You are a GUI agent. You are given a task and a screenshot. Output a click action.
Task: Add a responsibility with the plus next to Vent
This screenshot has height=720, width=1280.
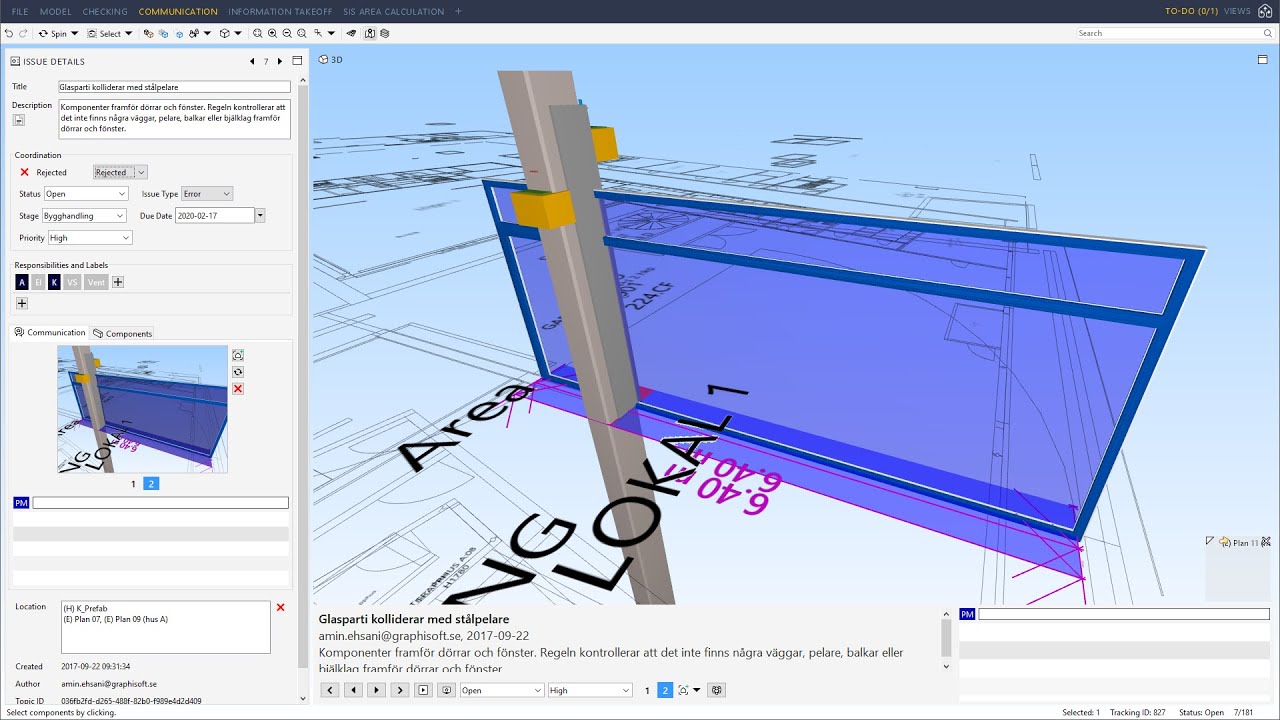coord(118,282)
